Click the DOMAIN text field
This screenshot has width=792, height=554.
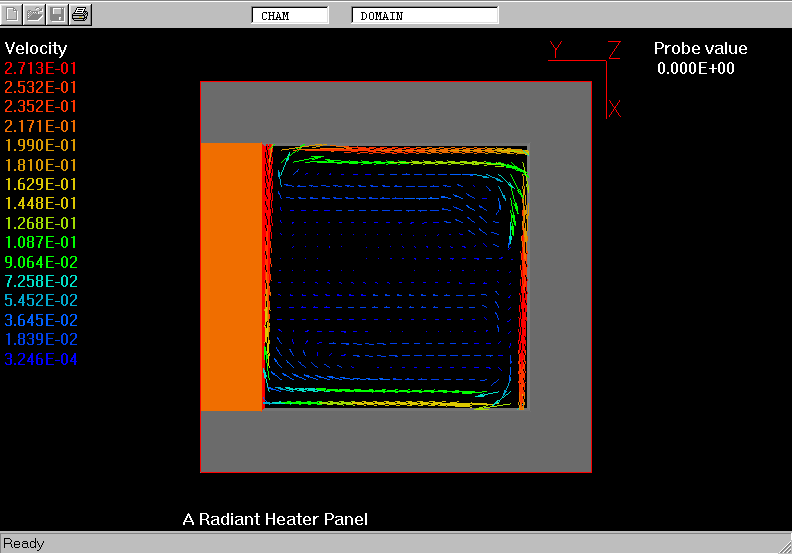[x=424, y=16]
